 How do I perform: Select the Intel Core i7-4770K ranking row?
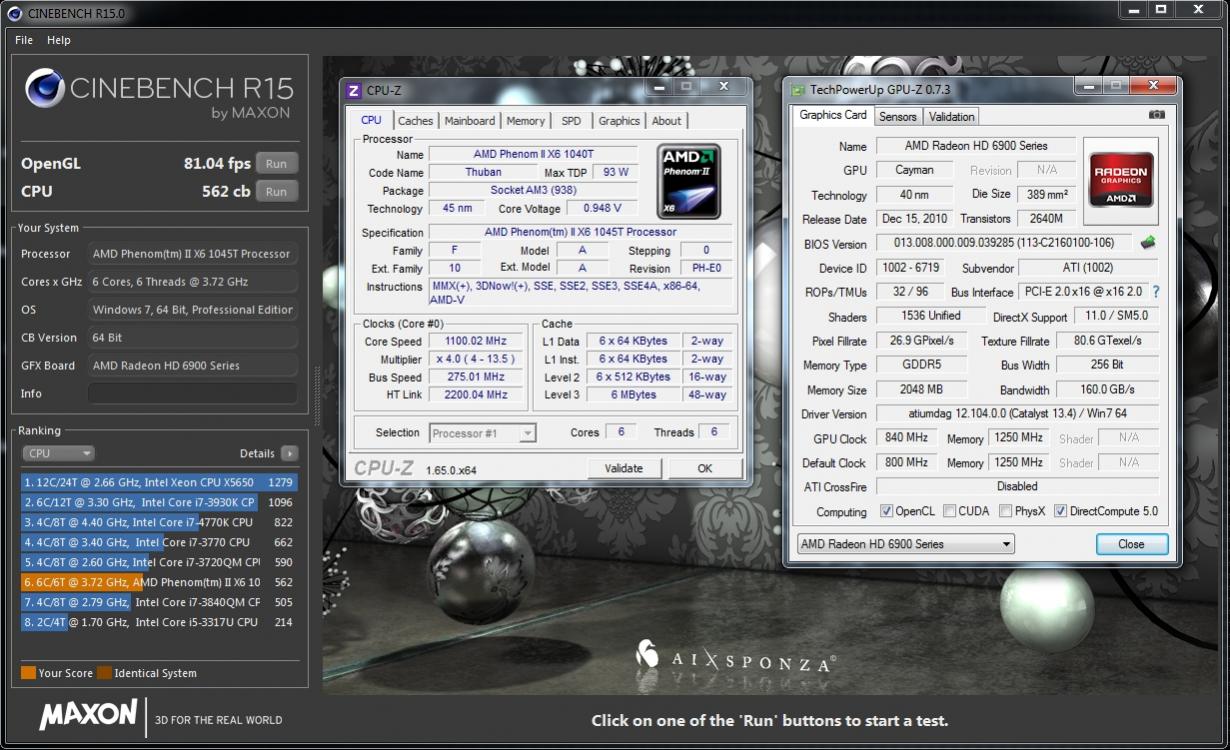(x=159, y=522)
